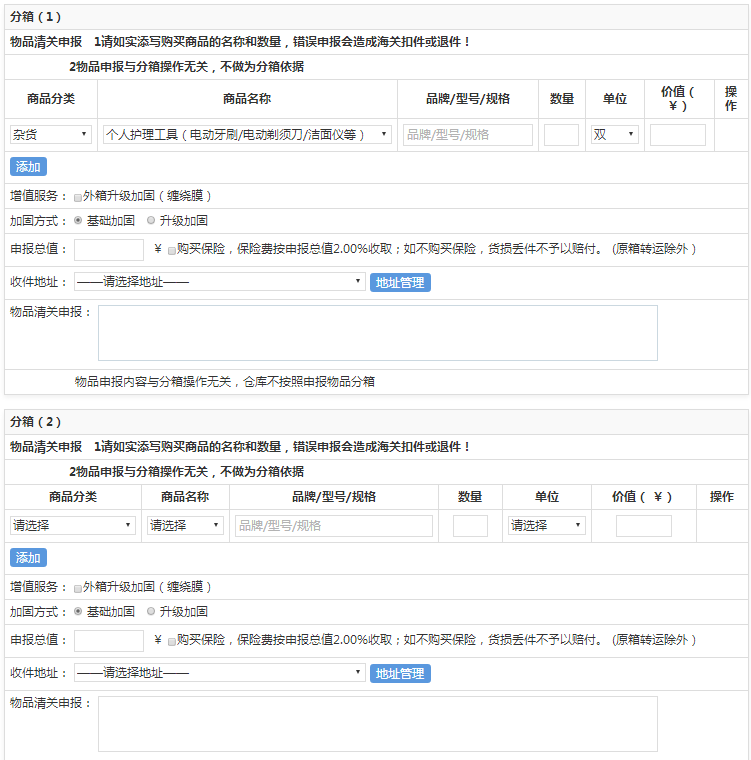Expand the 双 unit dropdown in 分箱(1)
The image size is (751, 760).
pyautogui.click(x=614, y=135)
